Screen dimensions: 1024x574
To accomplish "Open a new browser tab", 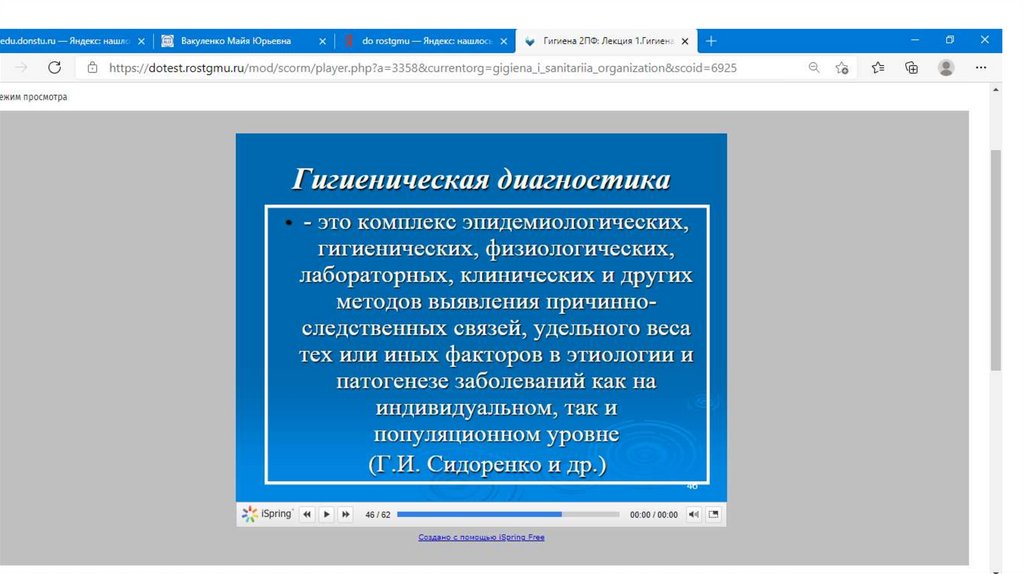I will (x=711, y=41).
